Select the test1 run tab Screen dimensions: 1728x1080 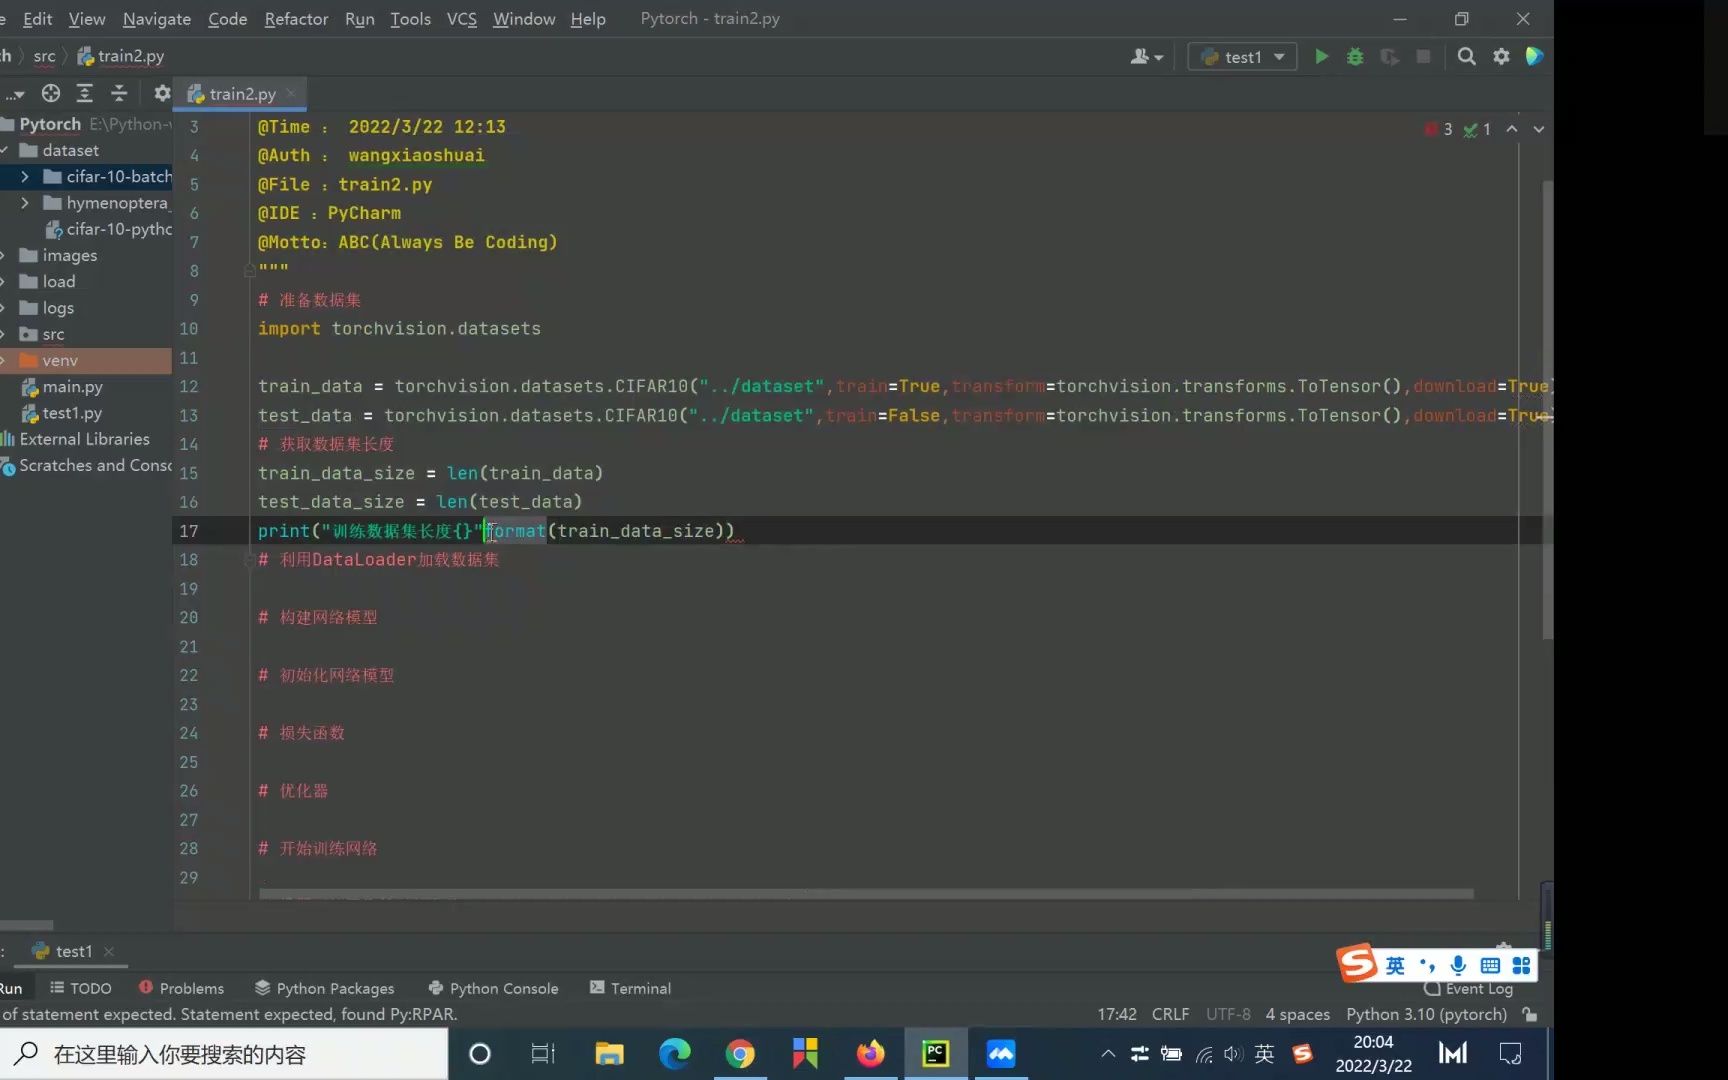coord(74,951)
